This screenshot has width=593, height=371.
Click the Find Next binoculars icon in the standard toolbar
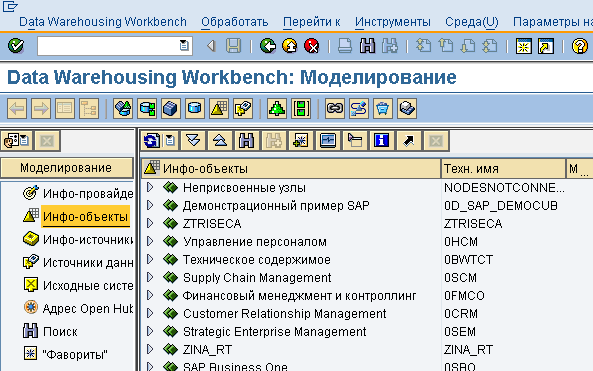coord(390,46)
